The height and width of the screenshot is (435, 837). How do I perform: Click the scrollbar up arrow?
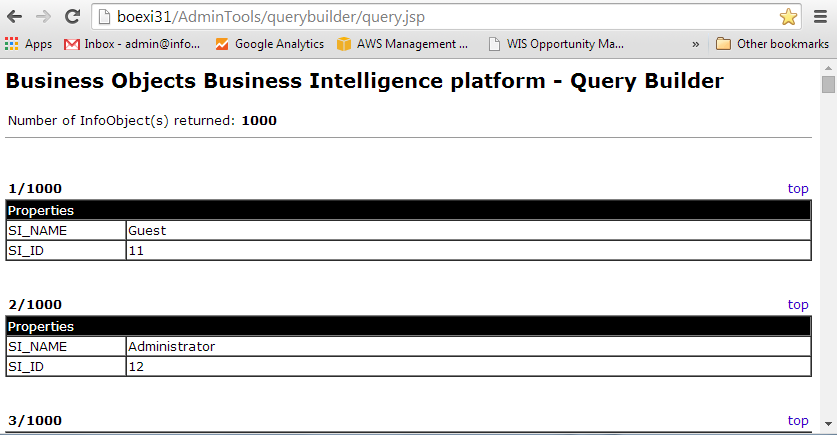(x=828, y=68)
